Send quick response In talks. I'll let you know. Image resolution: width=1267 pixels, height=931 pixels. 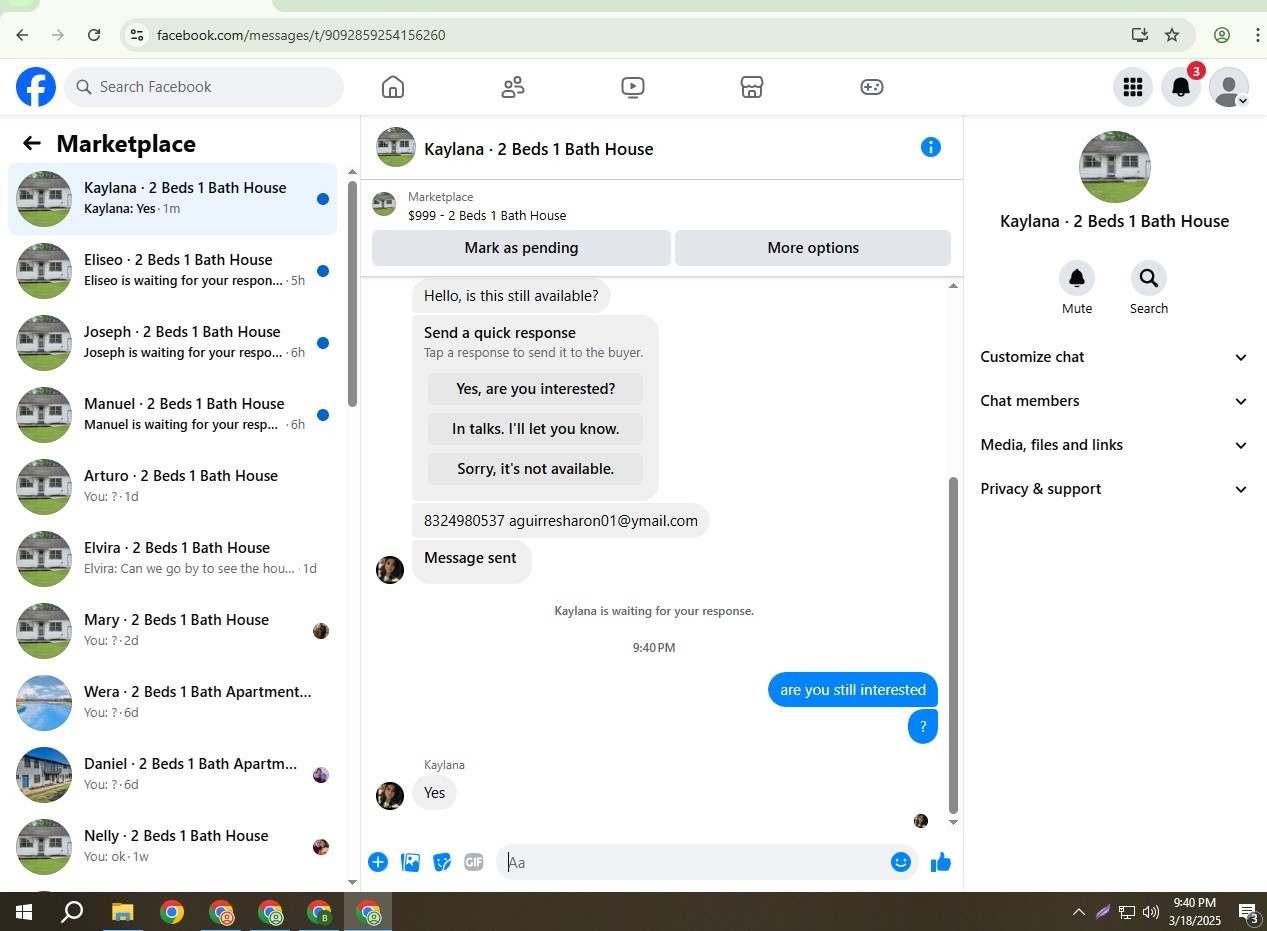tap(535, 429)
